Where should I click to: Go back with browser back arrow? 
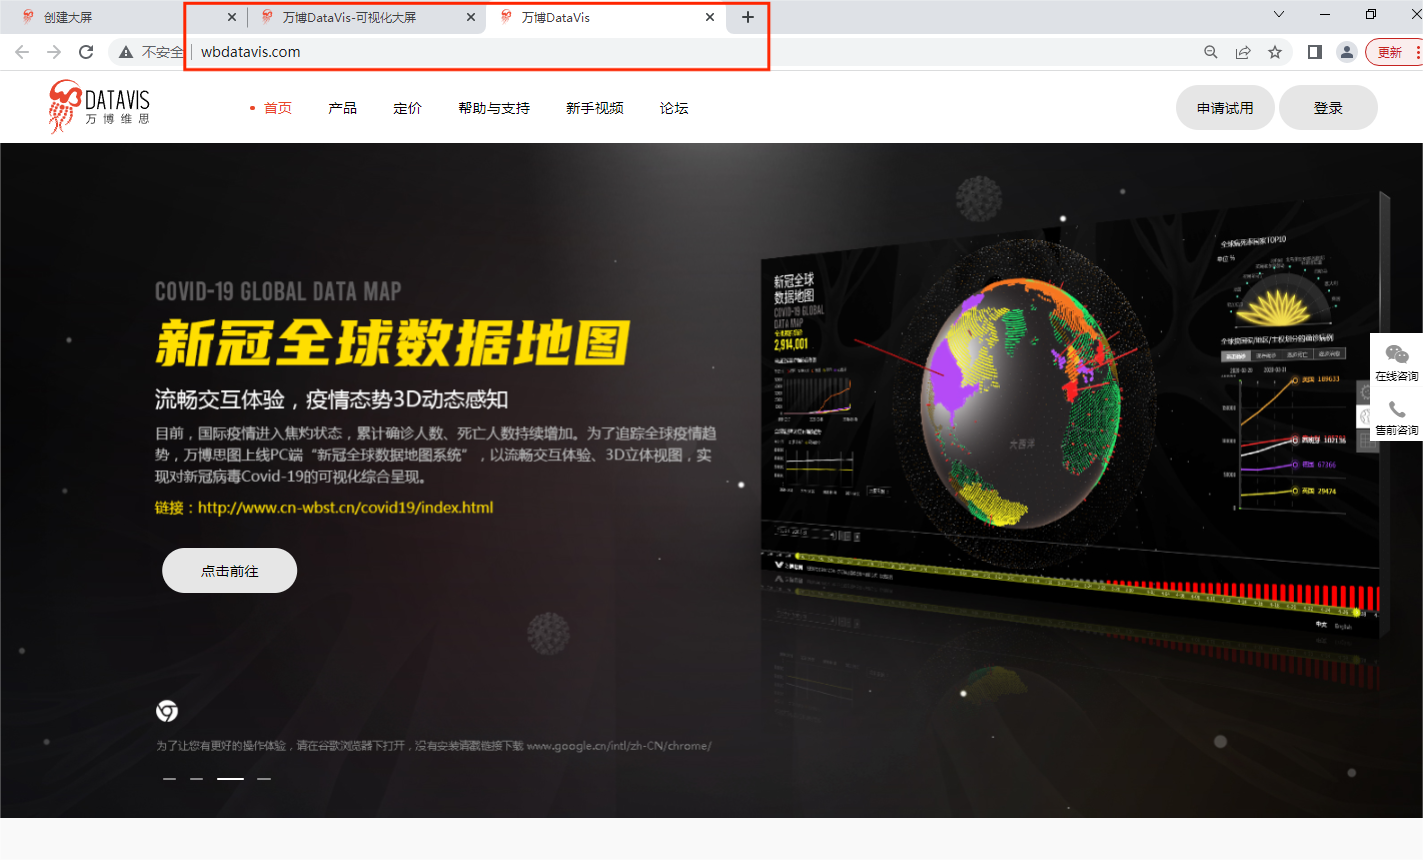(22, 52)
